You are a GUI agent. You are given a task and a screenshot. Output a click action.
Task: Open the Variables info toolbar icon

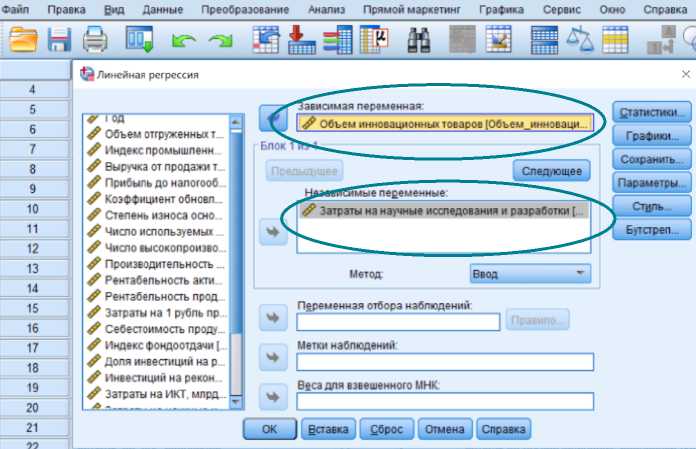(338, 40)
